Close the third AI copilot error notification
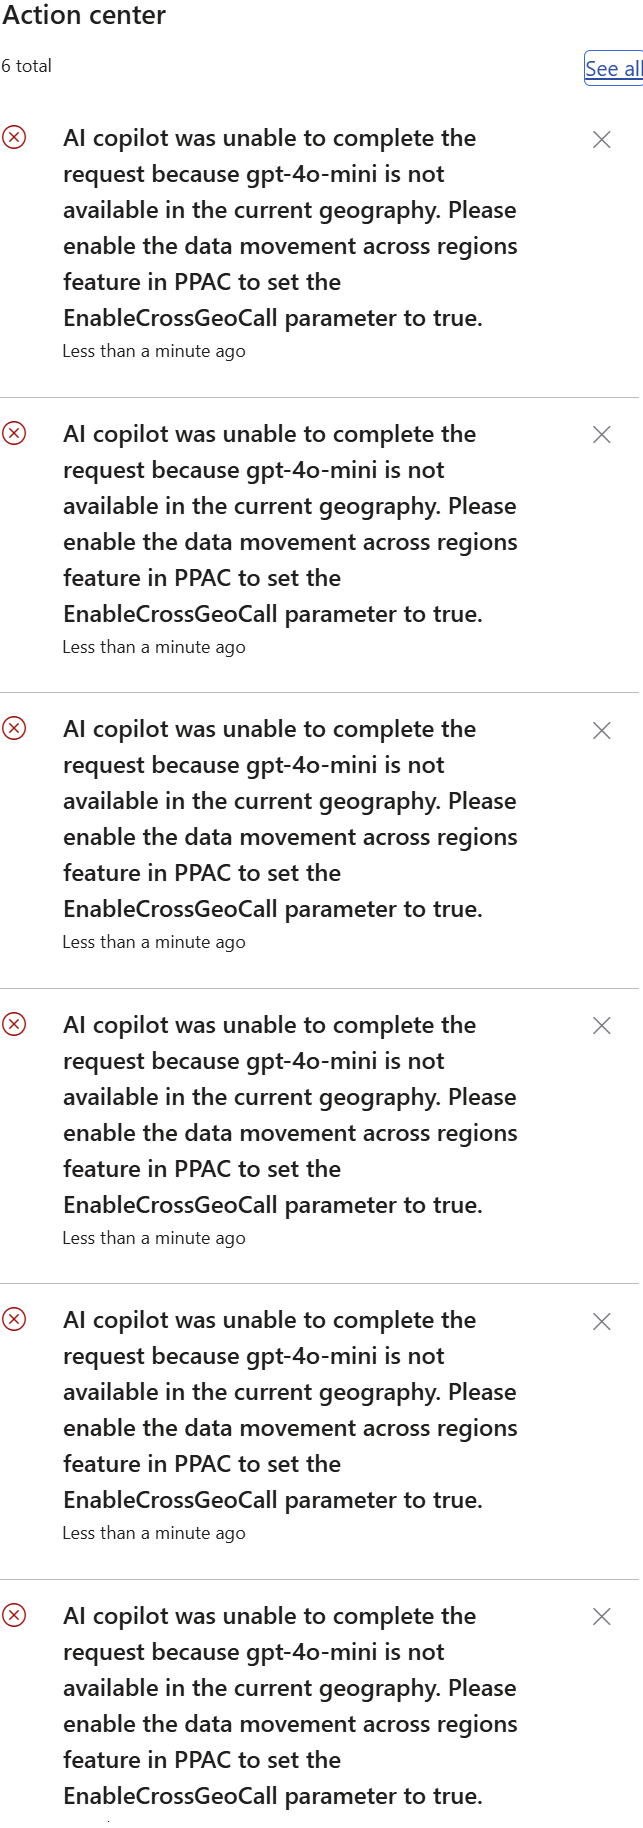Image resolution: width=643 pixels, height=1828 pixels. coord(601,731)
